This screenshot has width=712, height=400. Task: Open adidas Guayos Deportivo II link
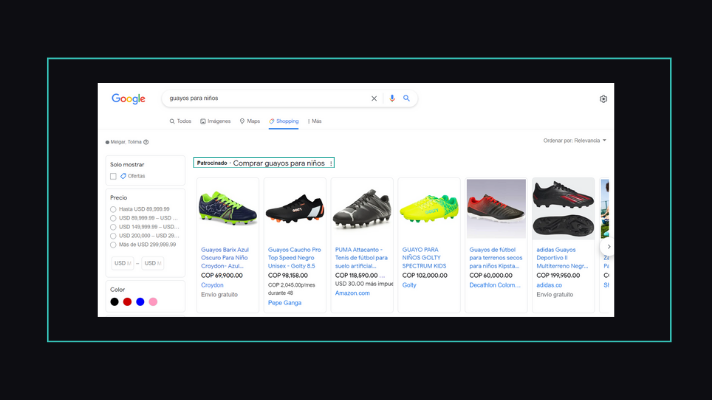tap(563, 258)
